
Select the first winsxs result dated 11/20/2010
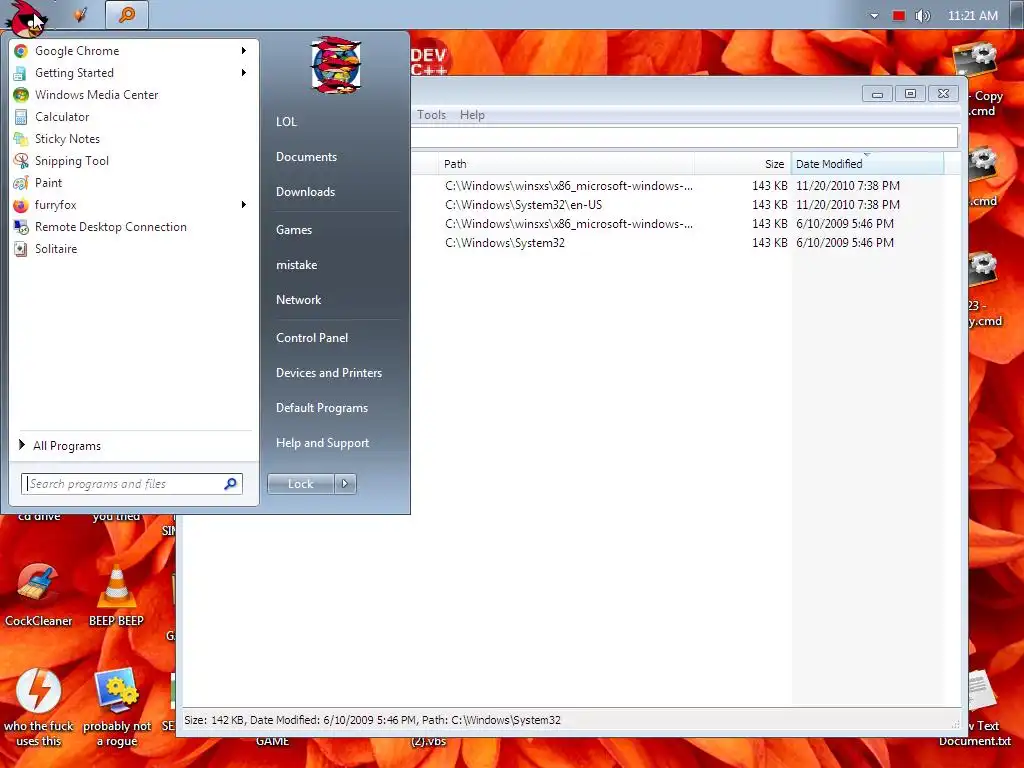tap(686, 186)
